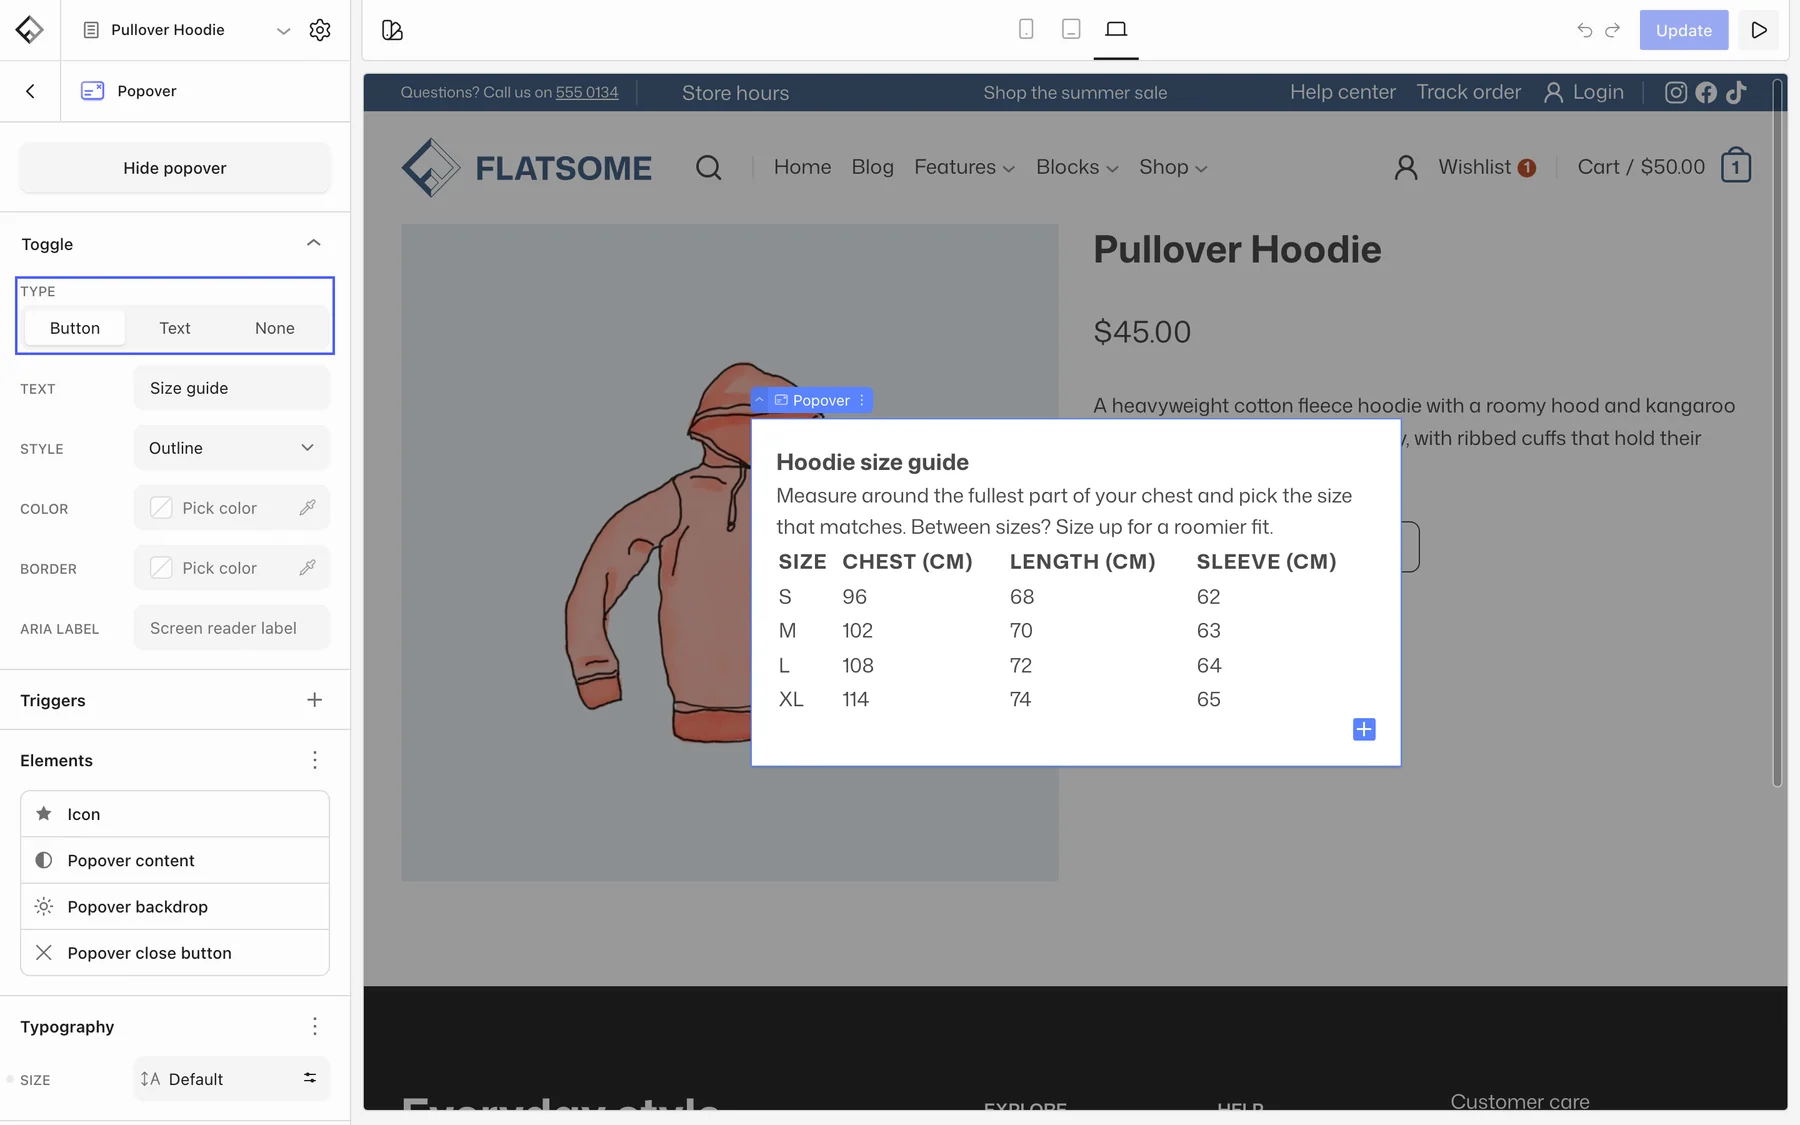Click the Flatsome logo in the editor header

click(29, 30)
